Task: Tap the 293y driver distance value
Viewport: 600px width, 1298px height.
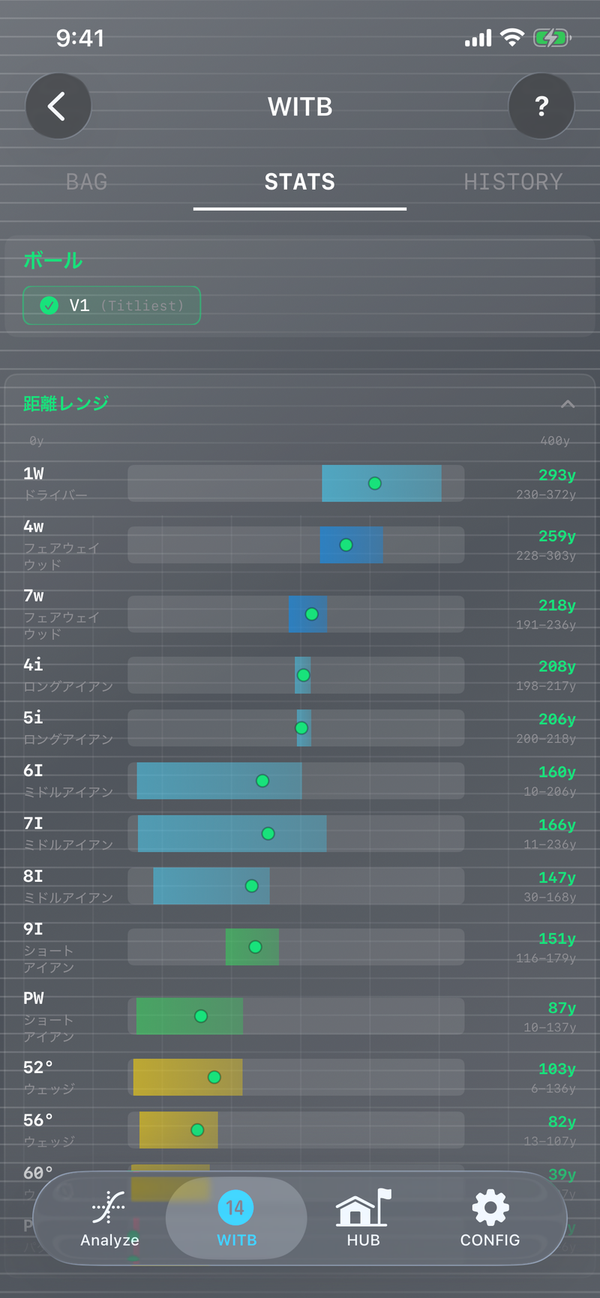Action: (x=557, y=475)
